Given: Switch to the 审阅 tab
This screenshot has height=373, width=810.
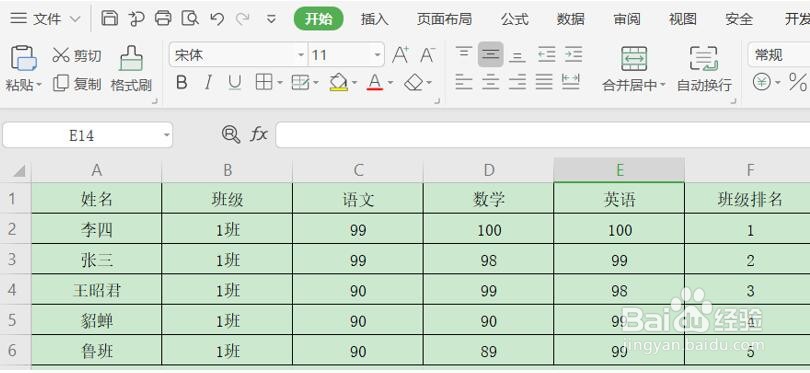Looking at the screenshot, I should 627,19.
